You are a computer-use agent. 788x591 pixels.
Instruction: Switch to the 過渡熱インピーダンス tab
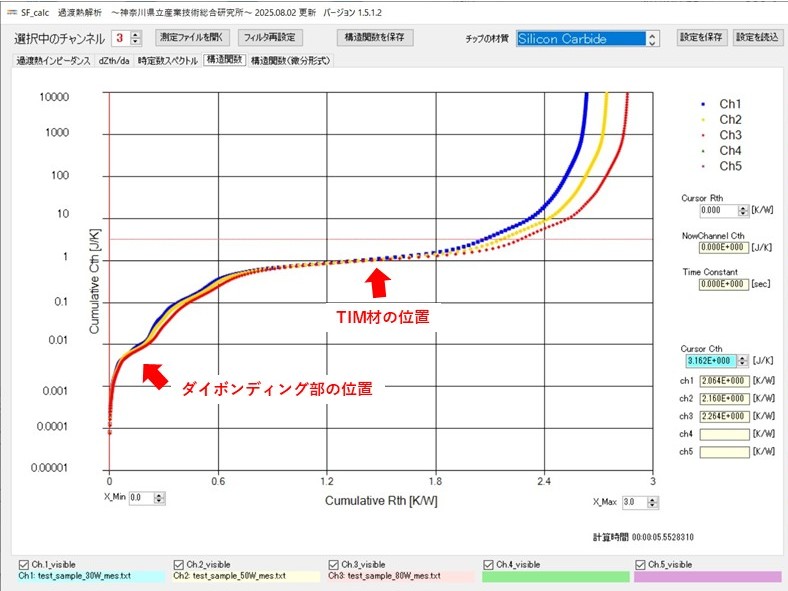click(53, 61)
